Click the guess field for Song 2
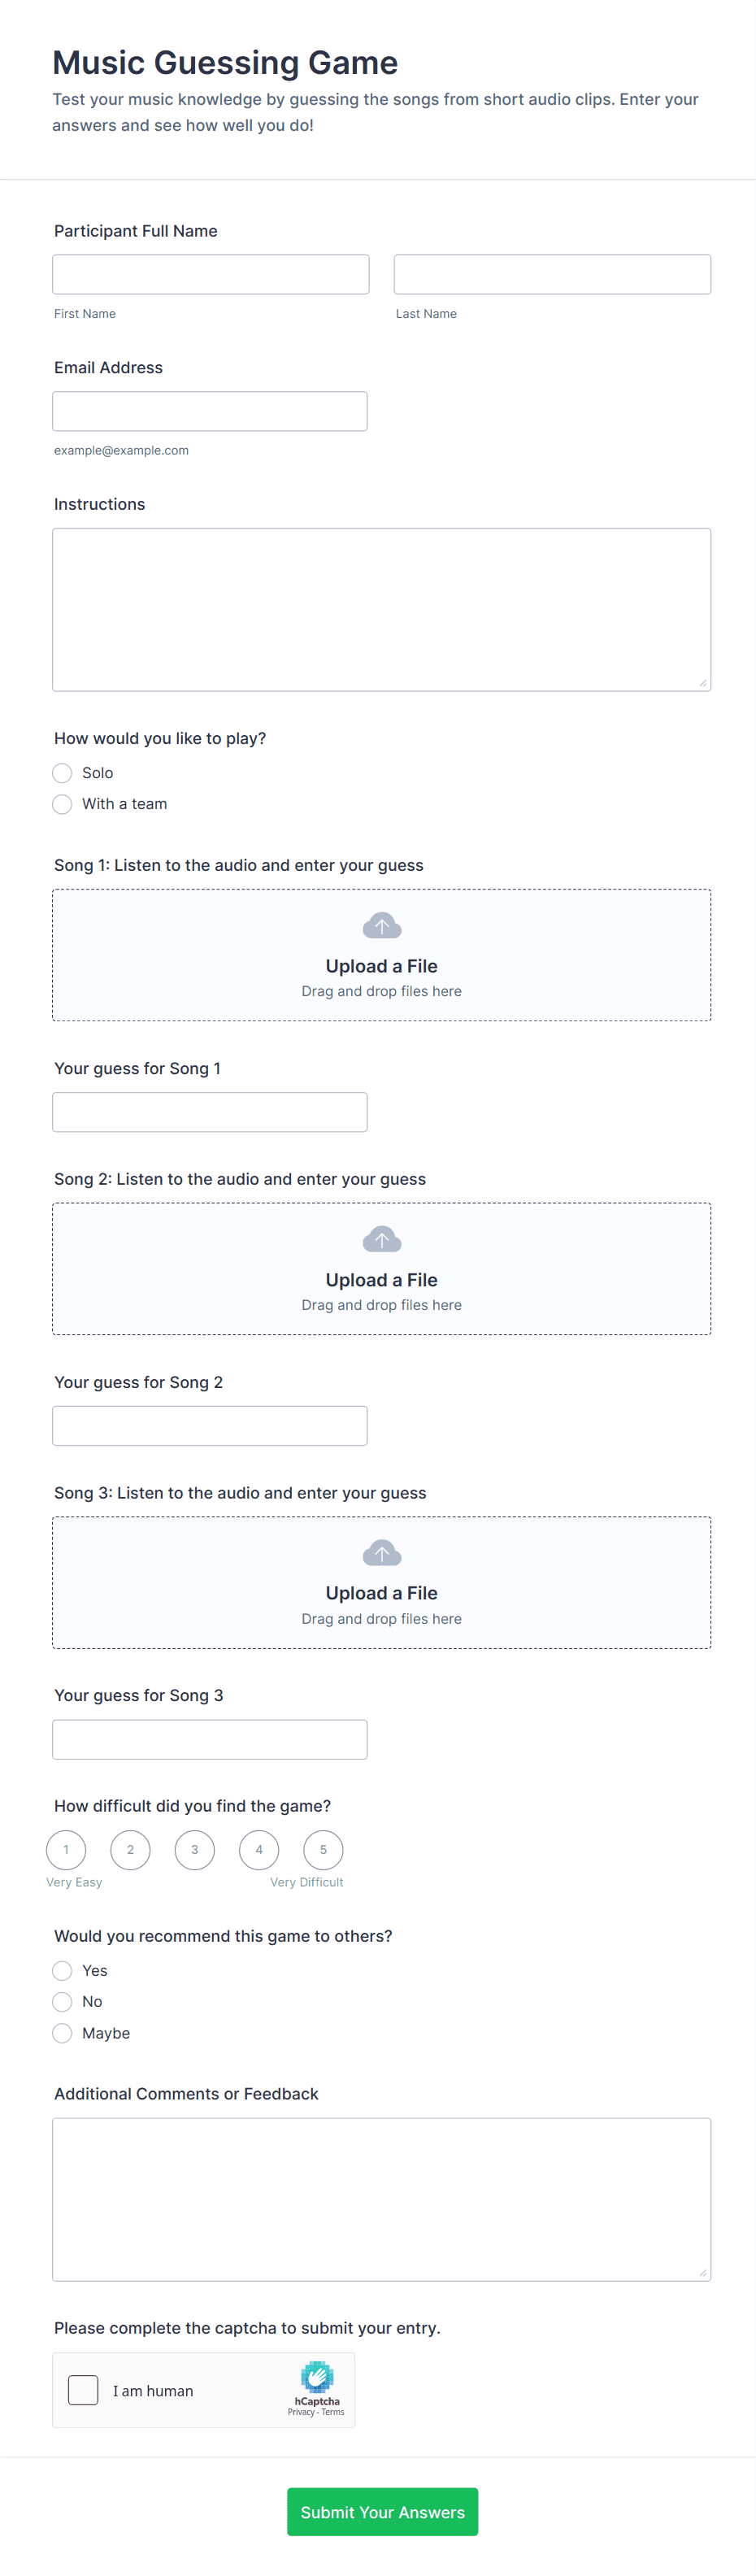Viewport: 756px width, 2576px height. pyautogui.click(x=210, y=1425)
